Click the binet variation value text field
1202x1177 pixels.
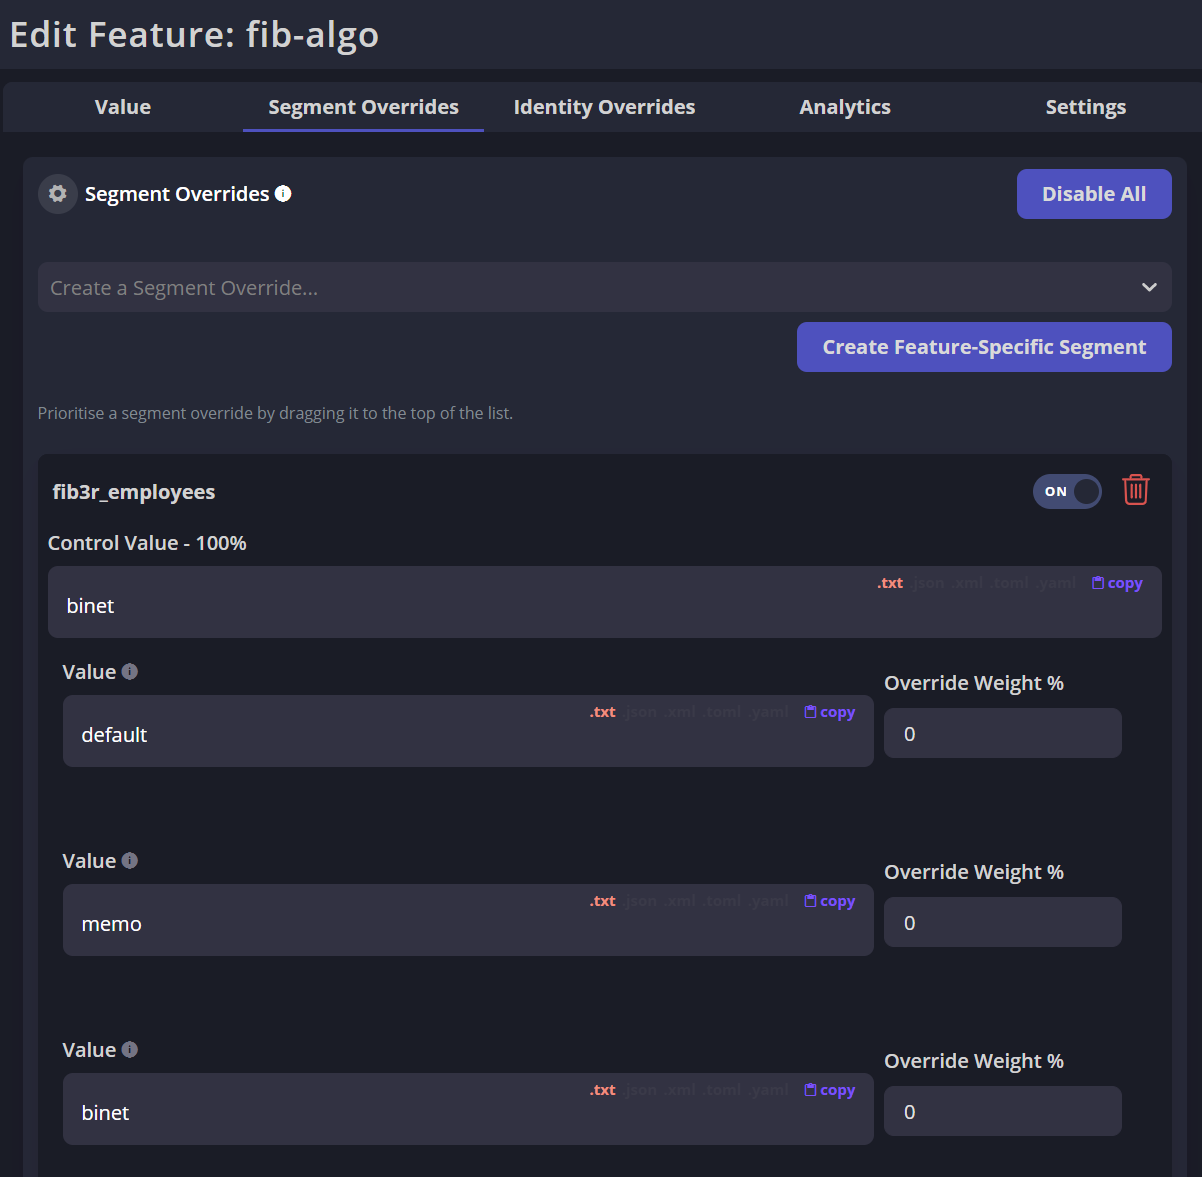(x=468, y=1109)
